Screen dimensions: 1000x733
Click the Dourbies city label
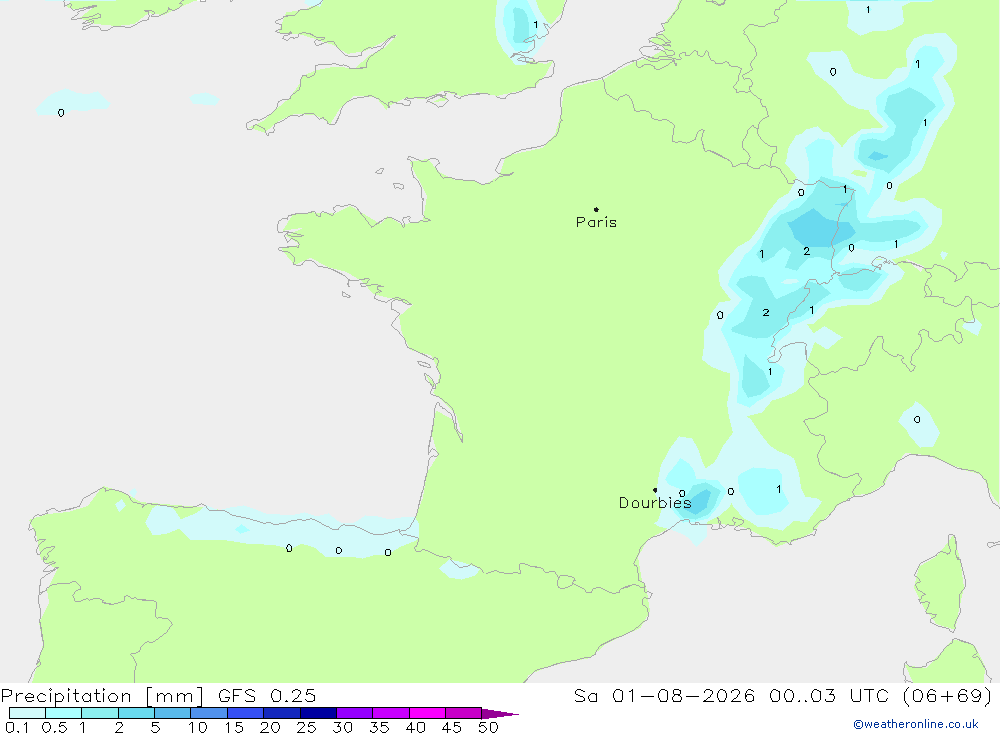point(655,503)
